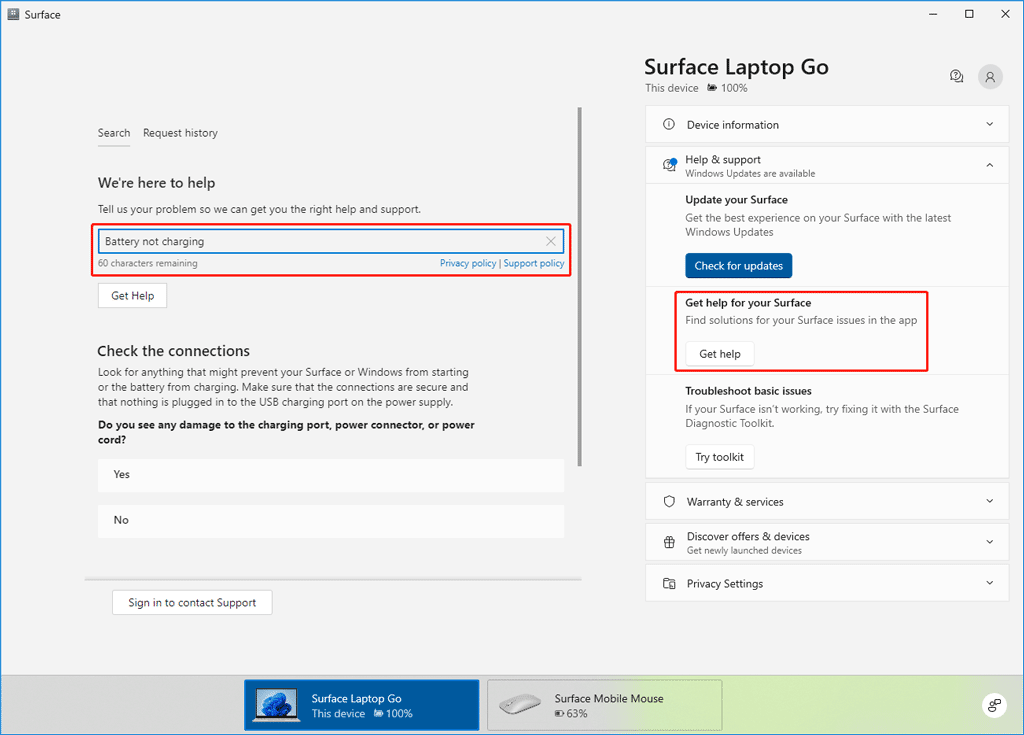Viewport: 1024px width, 735px height.
Task: Open the feedback chat icon beside the account avatar
Action: (956, 76)
